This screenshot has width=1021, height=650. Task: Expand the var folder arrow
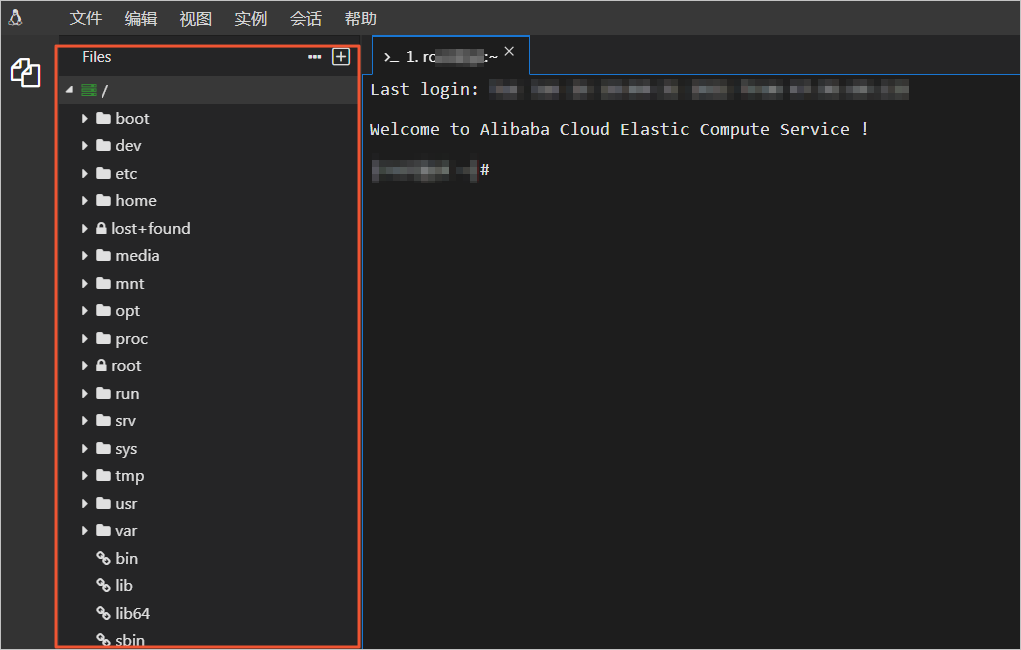(86, 531)
